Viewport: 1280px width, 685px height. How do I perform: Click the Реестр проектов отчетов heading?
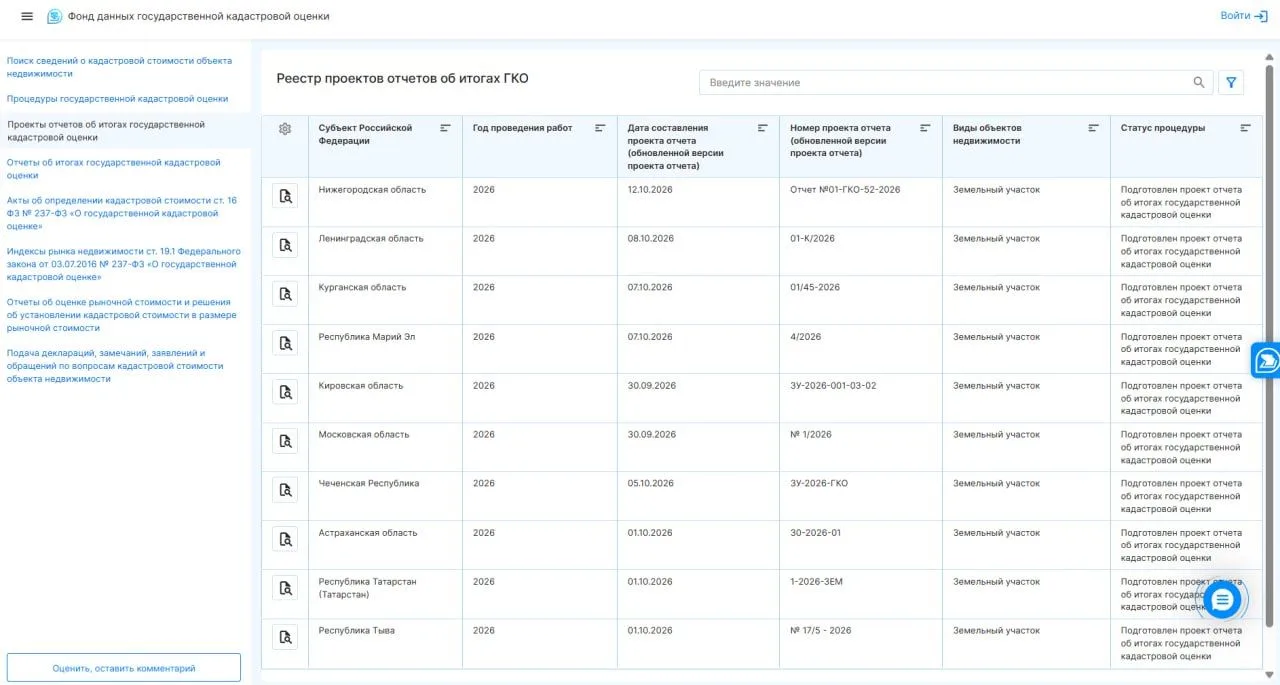pos(402,79)
